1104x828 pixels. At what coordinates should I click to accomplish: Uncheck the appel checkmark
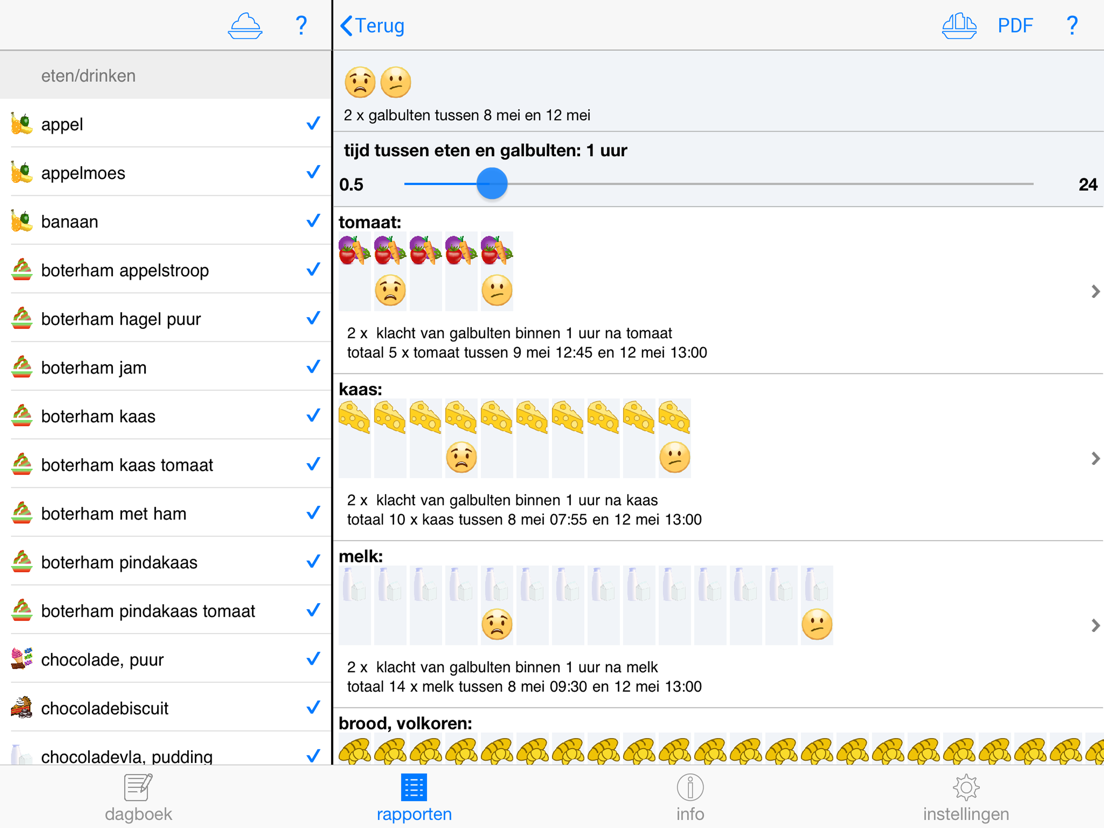pyautogui.click(x=313, y=124)
